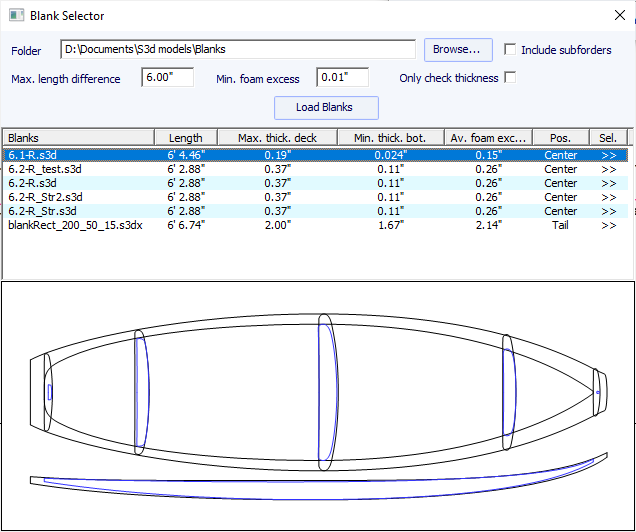Screen dimensions: 636x532
Task: Click the >> icon for 6.2-R_test.s3d
Action: click(x=609, y=169)
